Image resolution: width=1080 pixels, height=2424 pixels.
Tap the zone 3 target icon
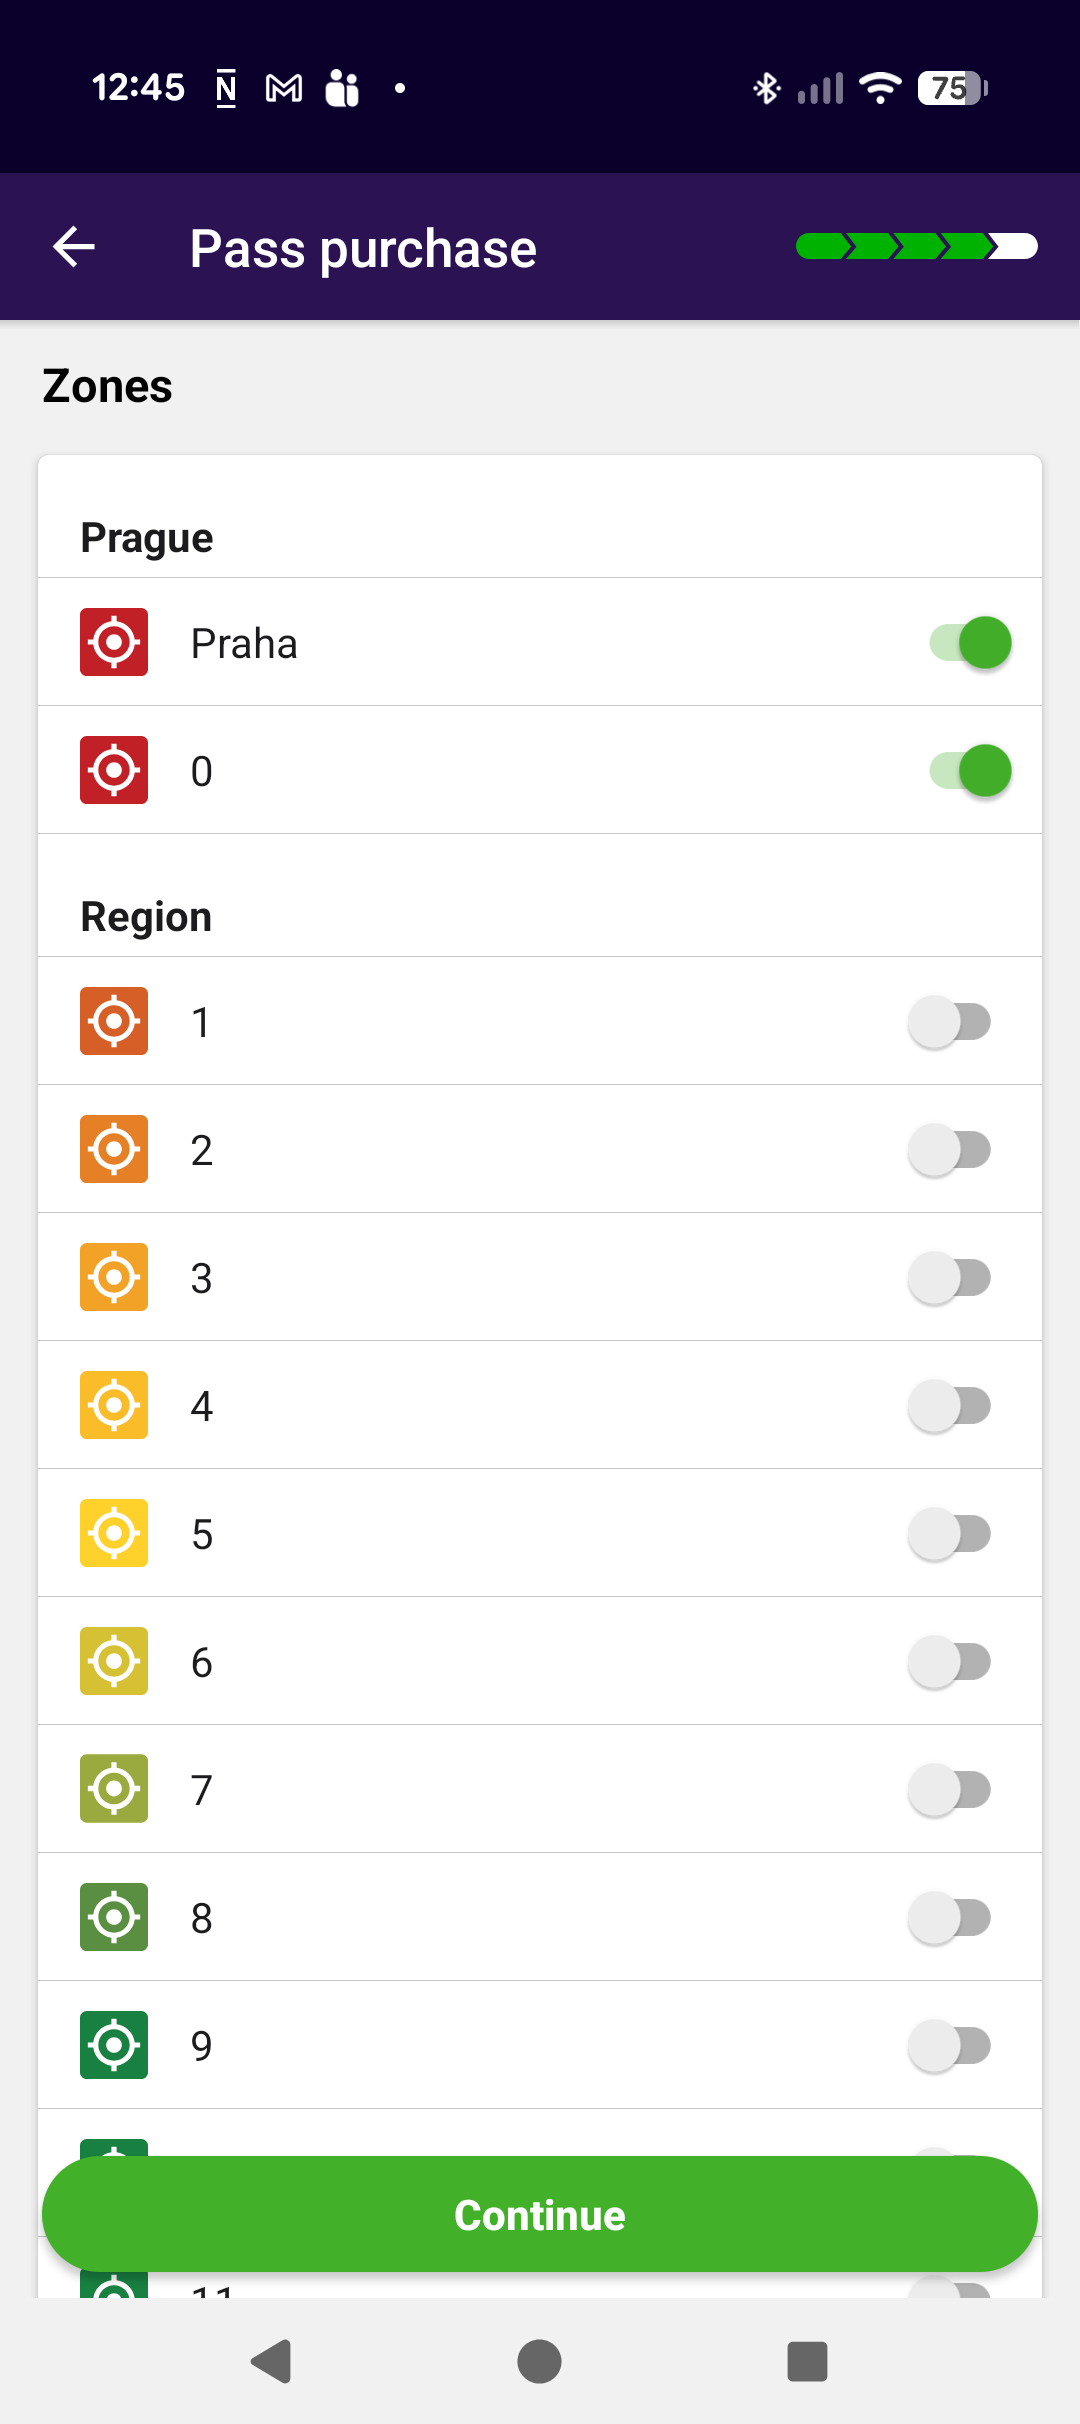(x=114, y=1277)
